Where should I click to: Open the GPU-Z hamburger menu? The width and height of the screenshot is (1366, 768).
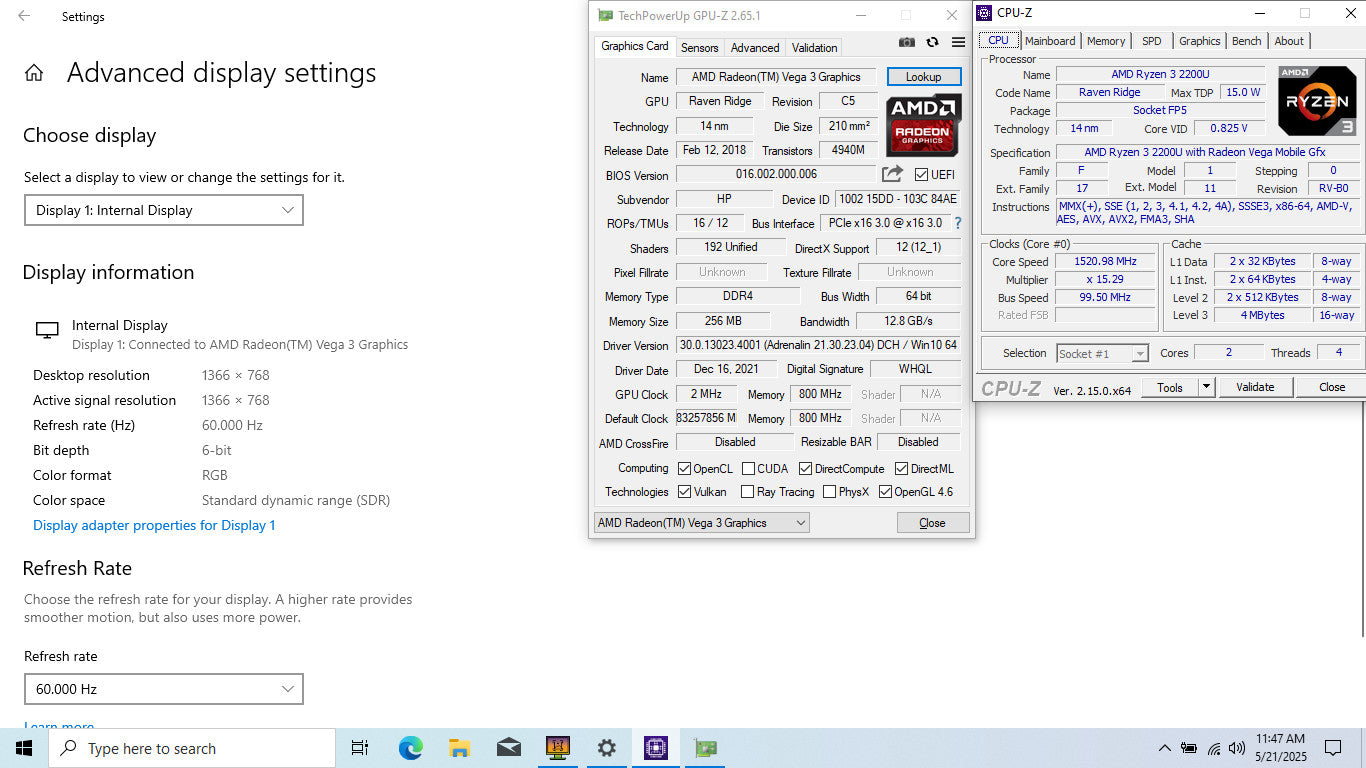(x=958, y=42)
